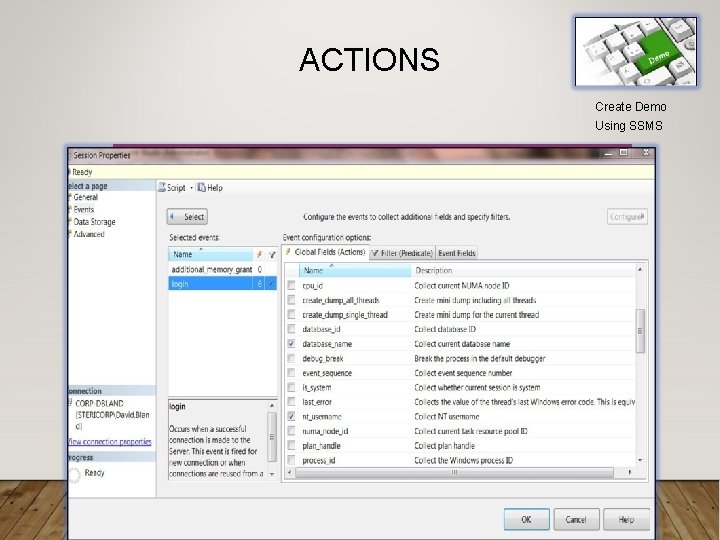
Task: Enable the process_id checkbox
Action: (x=291, y=460)
